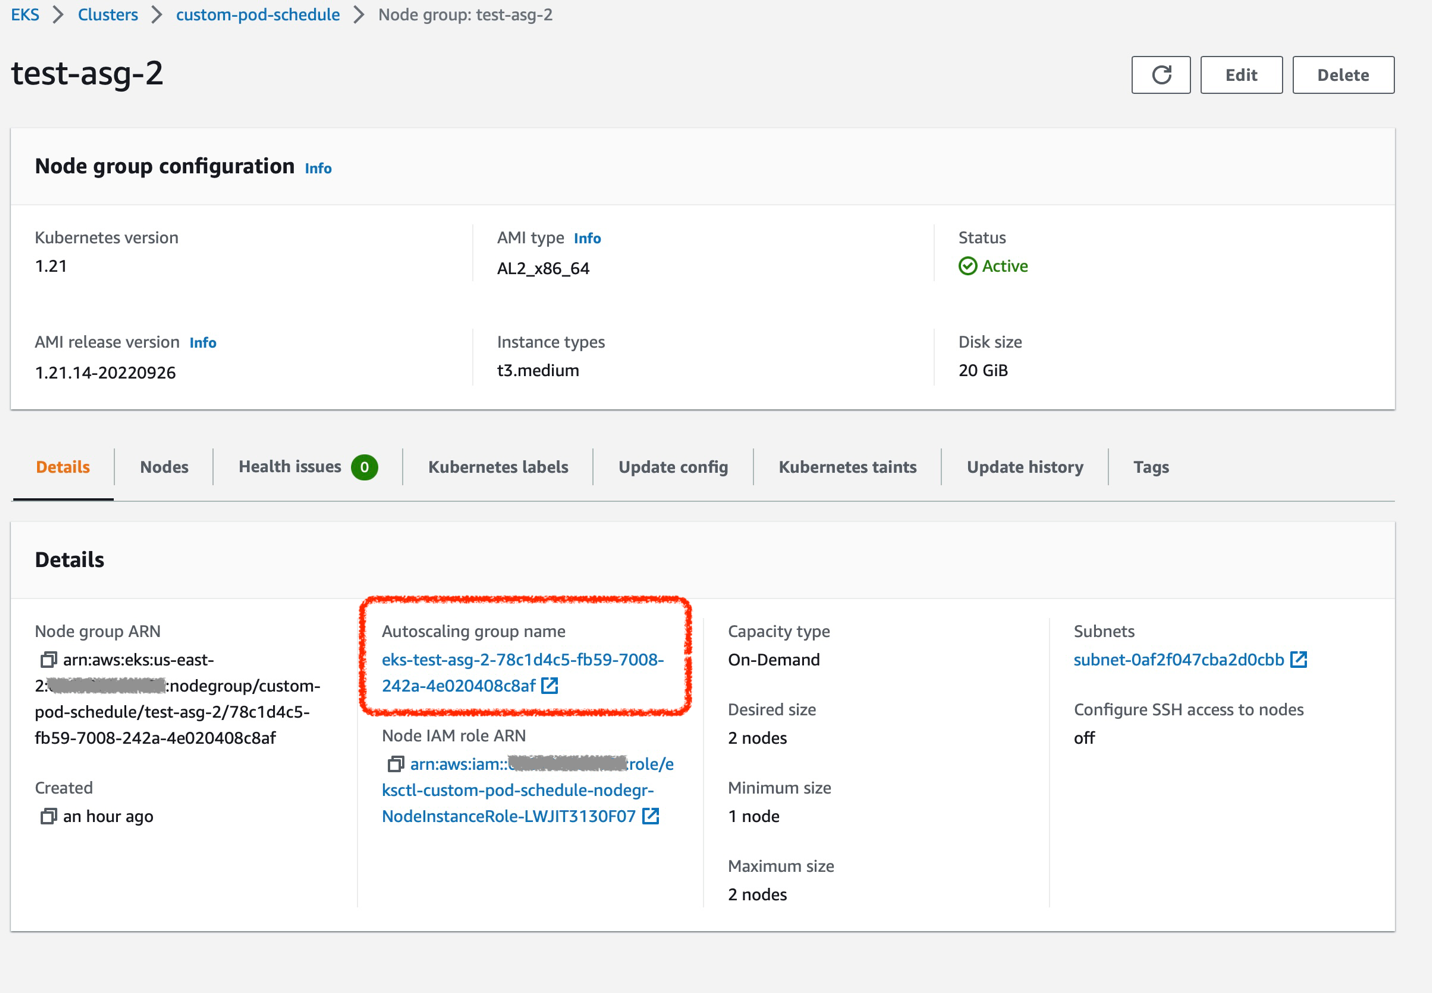Click the Kubernetes version value 1.21

click(x=51, y=266)
